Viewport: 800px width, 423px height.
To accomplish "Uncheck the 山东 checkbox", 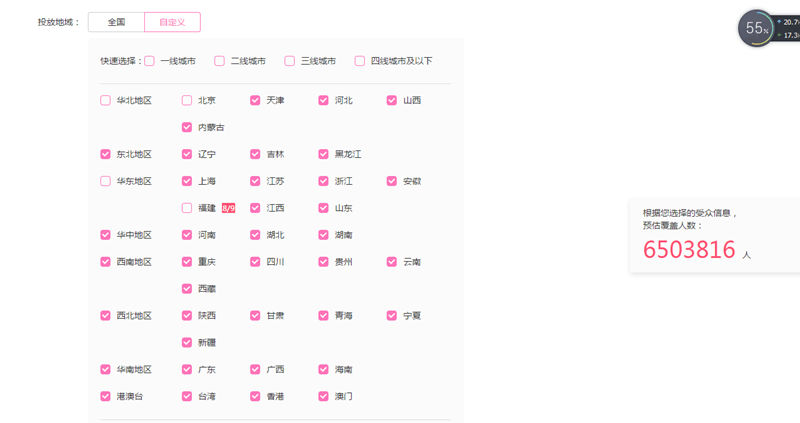I will pyautogui.click(x=323, y=208).
